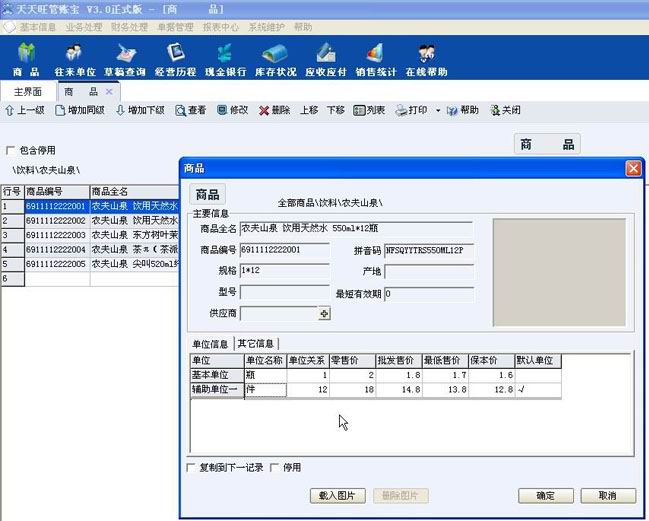Click 增加同级 toolbar button
This screenshot has width=649, height=521.
click(80, 110)
